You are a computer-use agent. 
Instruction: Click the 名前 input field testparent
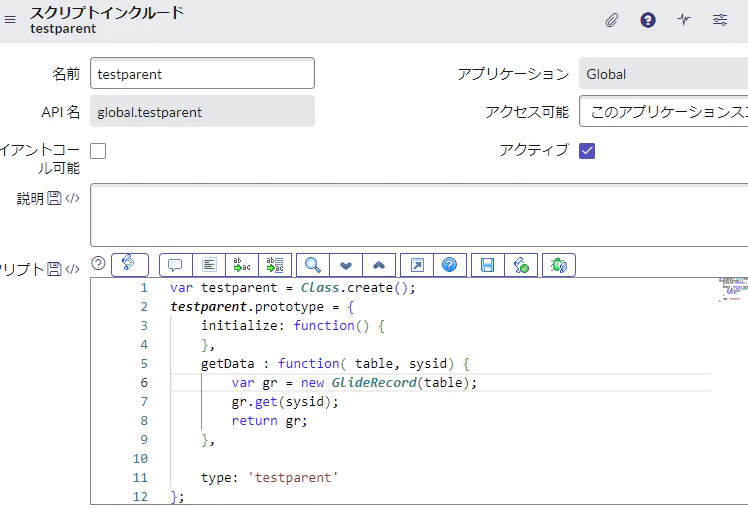[202, 73]
